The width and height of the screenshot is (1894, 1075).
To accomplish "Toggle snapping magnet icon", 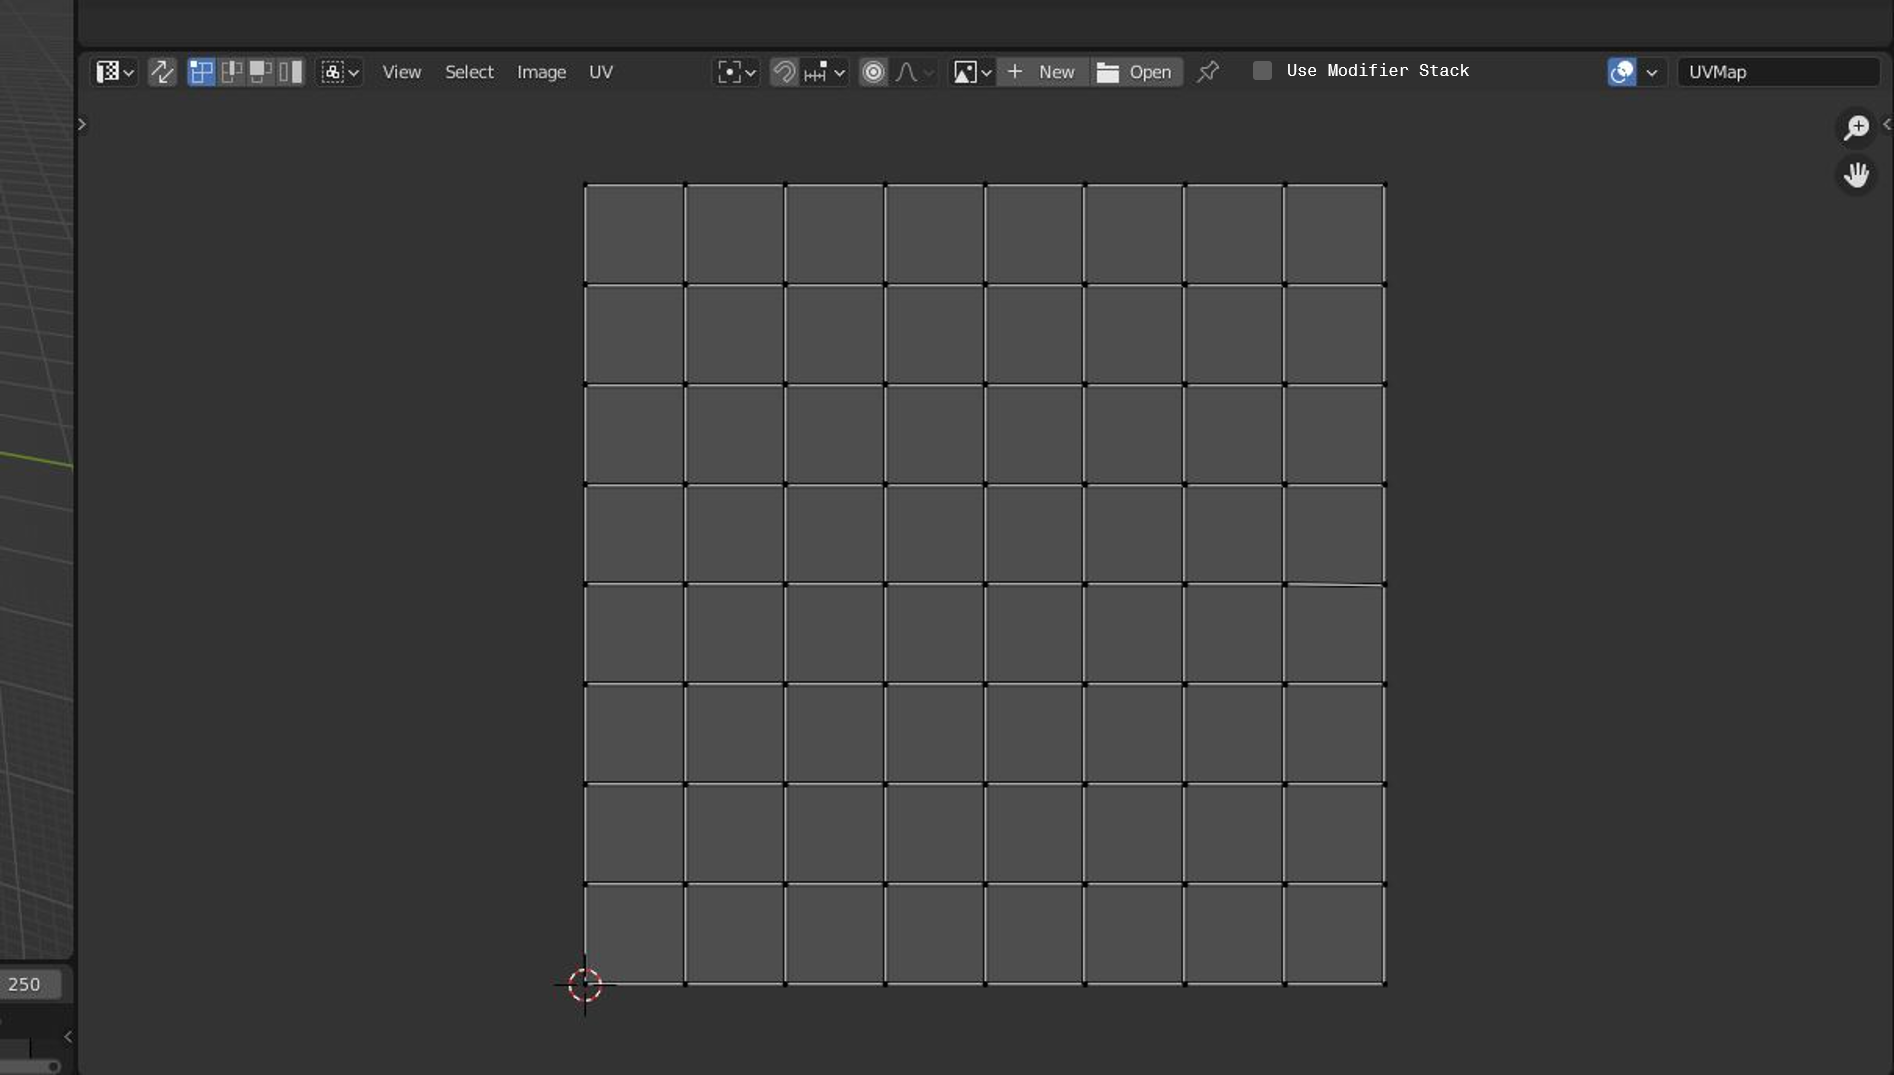I will [x=784, y=72].
